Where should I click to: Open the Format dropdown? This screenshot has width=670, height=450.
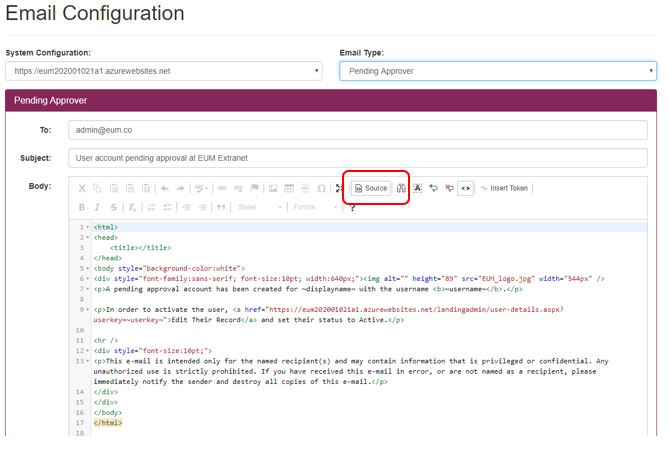(315, 207)
